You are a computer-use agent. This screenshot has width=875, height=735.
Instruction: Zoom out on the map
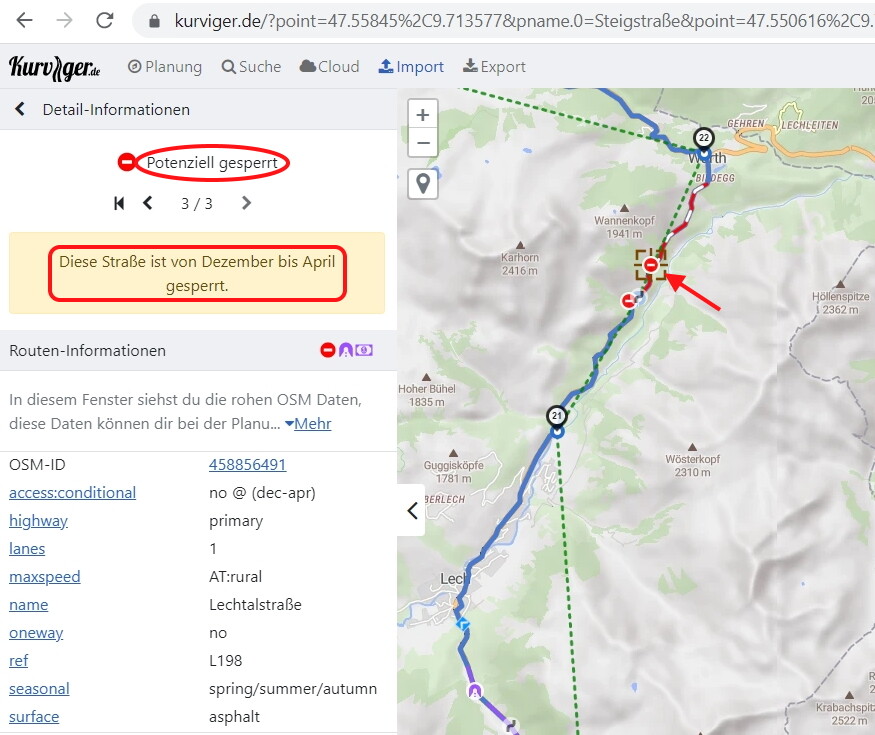click(423, 144)
